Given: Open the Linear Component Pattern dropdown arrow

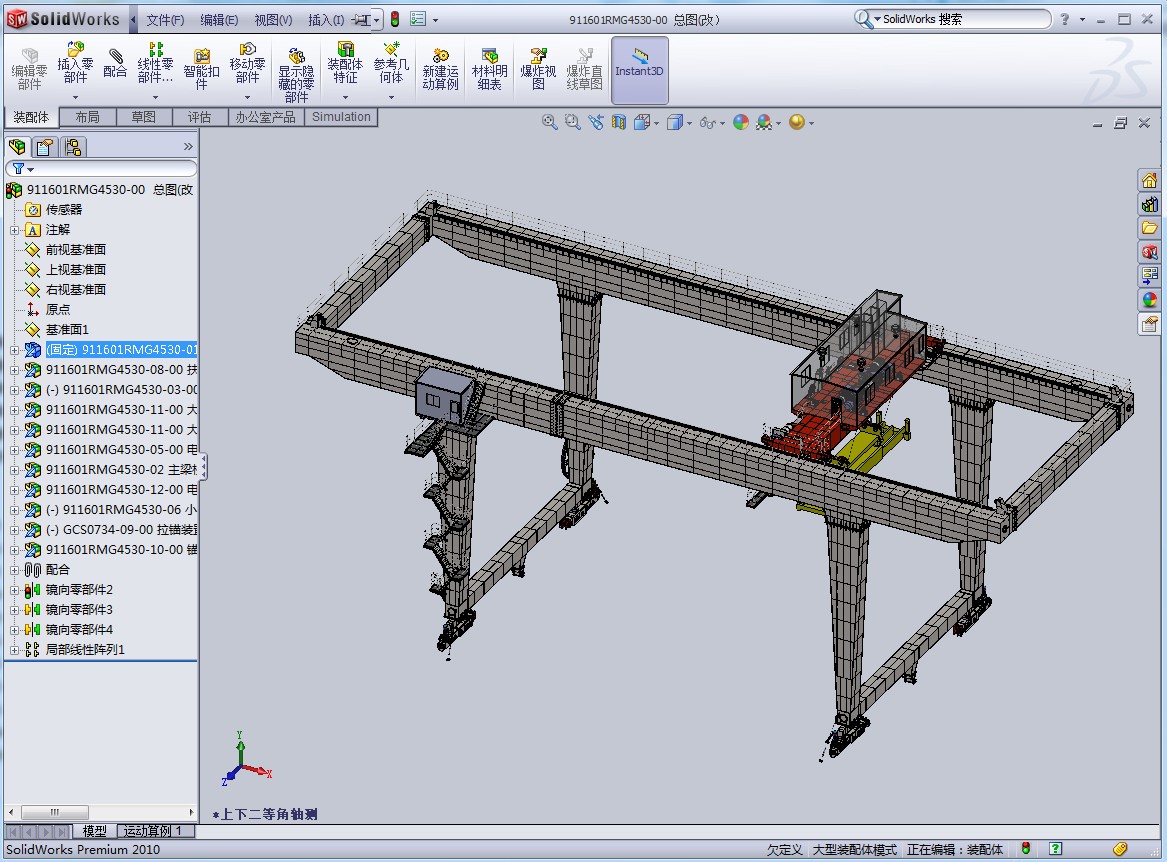Looking at the screenshot, I should (155, 97).
